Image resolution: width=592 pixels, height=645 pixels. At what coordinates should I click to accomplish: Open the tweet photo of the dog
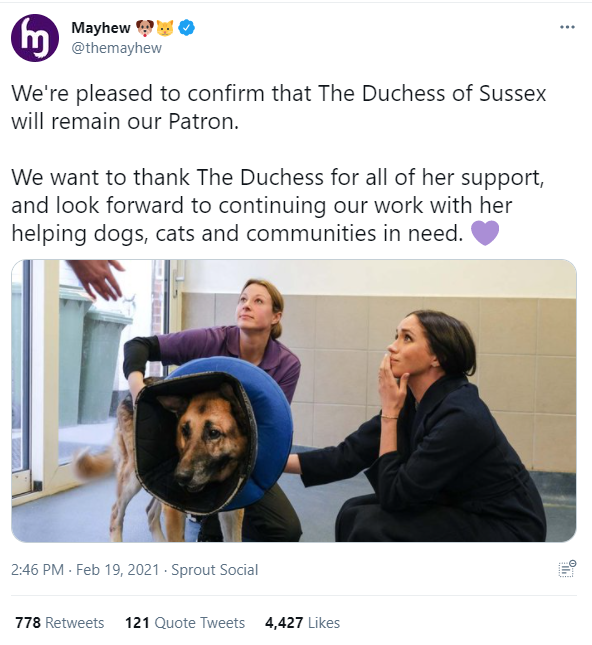coord(294,401)
